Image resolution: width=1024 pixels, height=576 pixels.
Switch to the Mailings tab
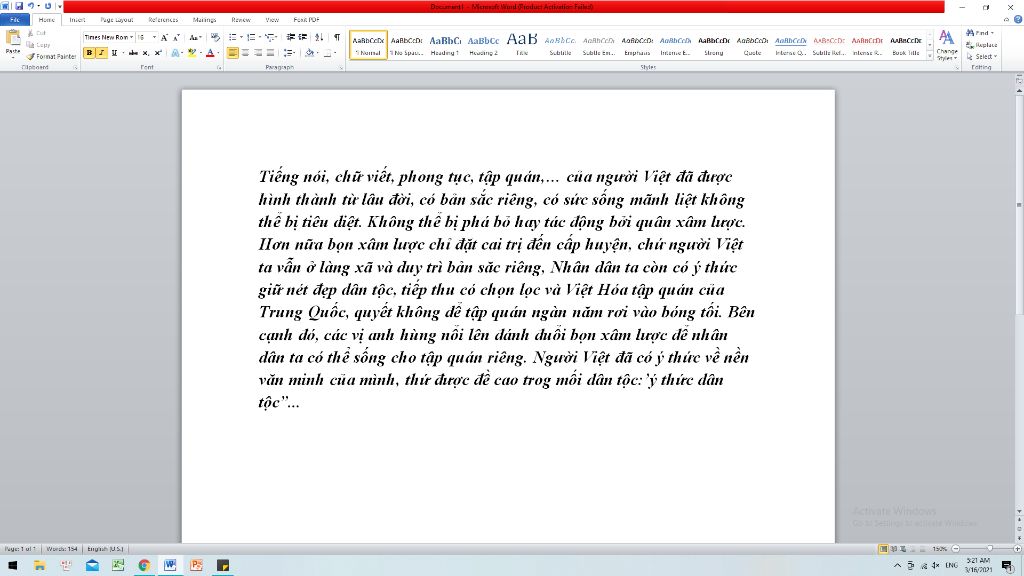click(204, 20)
